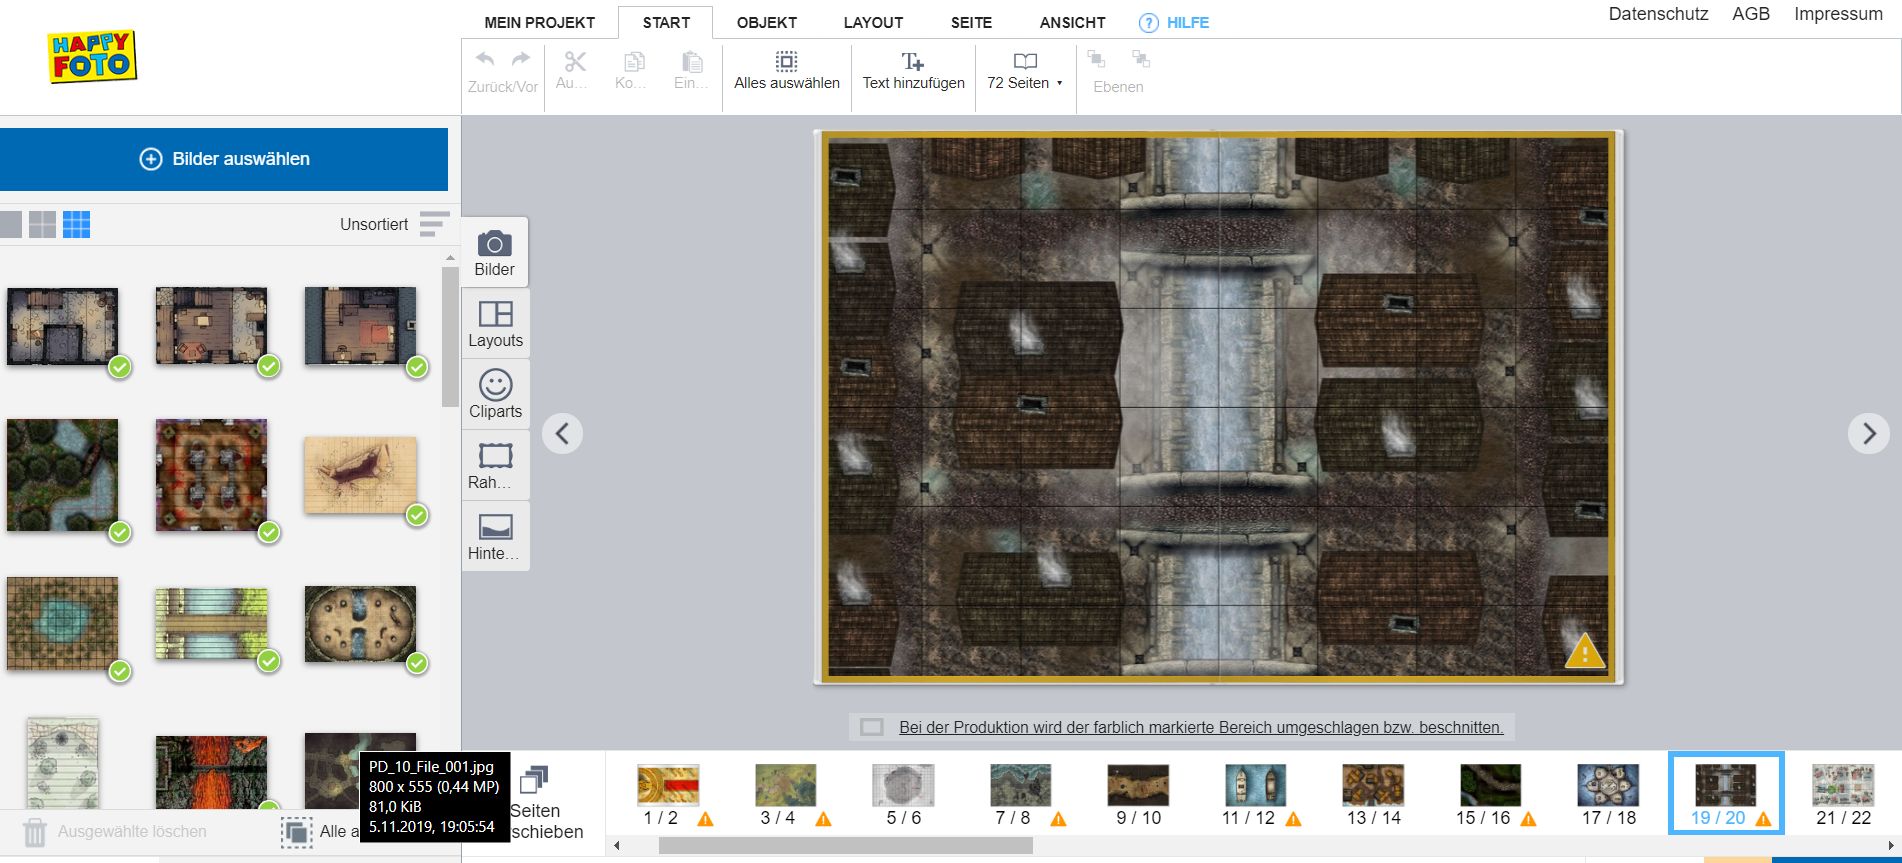Click the scissors cut icon
This screenshot has height=863, width=1902.
[x=575, y=62]
